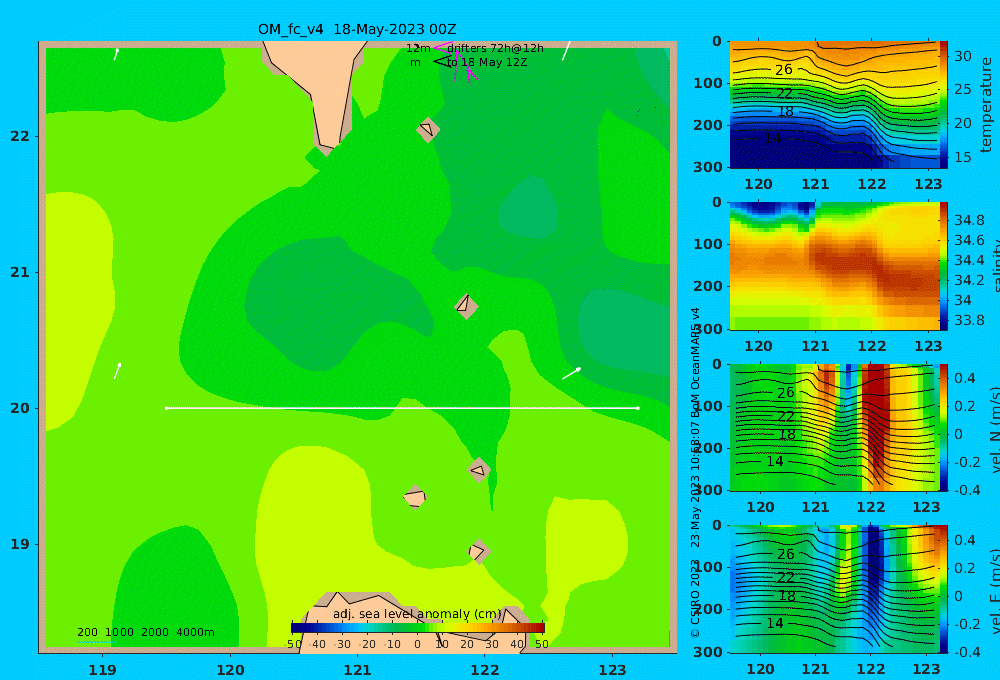The height and width of the screenshot is (680, 1000).
Task: Click the 'adj. sea level anomaly (cm)' label
Action: pos(417,614)
